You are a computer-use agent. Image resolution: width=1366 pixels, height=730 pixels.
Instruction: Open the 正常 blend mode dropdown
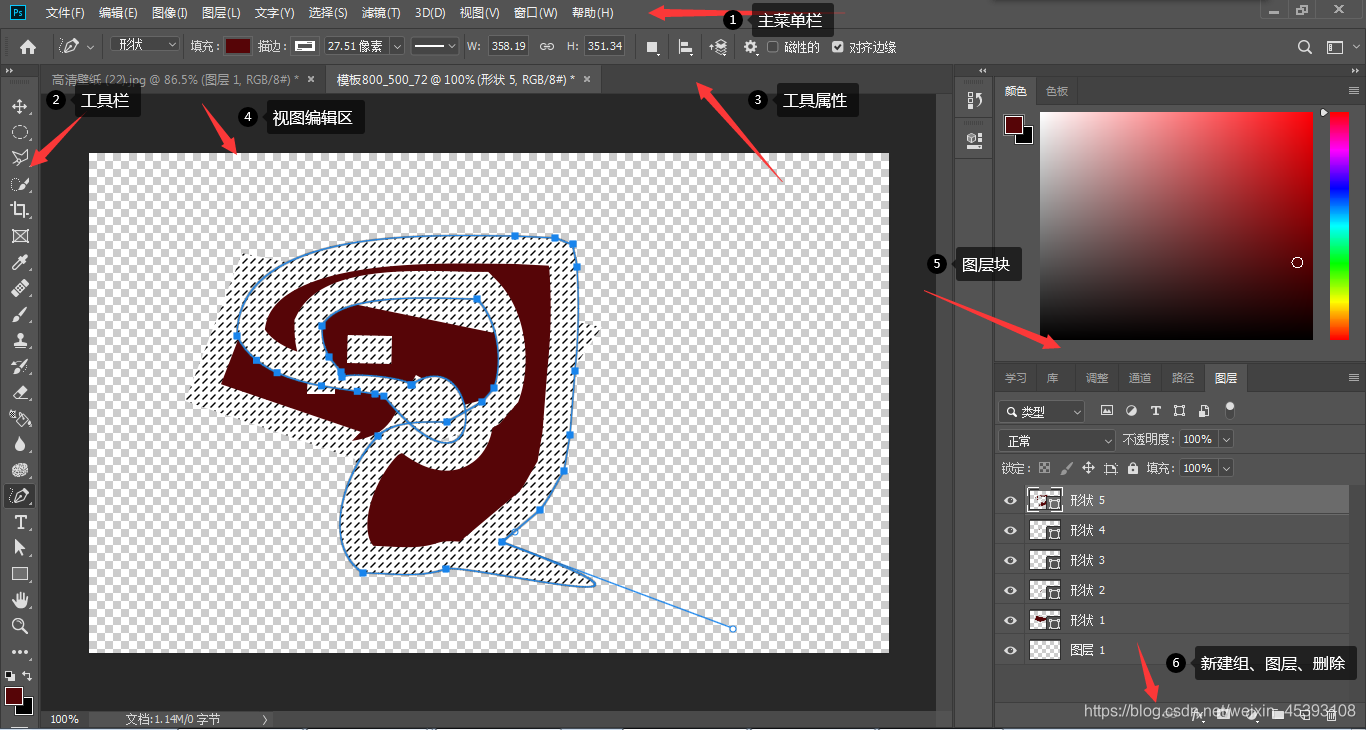[1057, 440]
